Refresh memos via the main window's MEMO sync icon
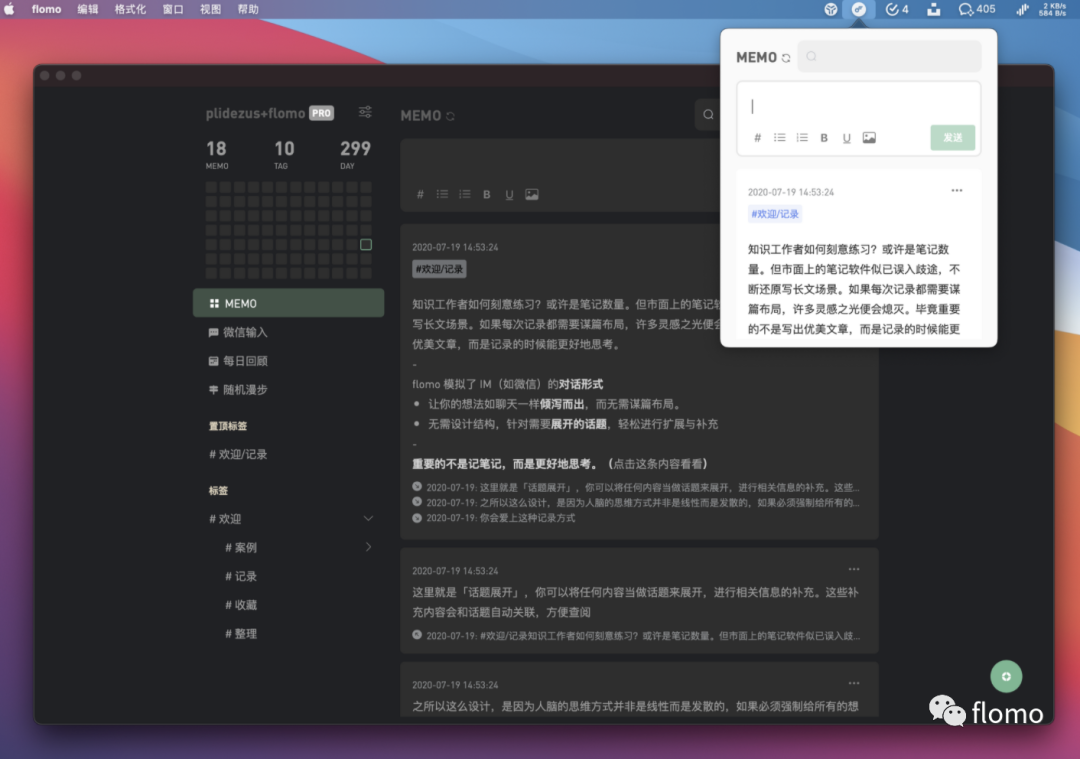Viewport: 1080px width, 759px height. 450,116
